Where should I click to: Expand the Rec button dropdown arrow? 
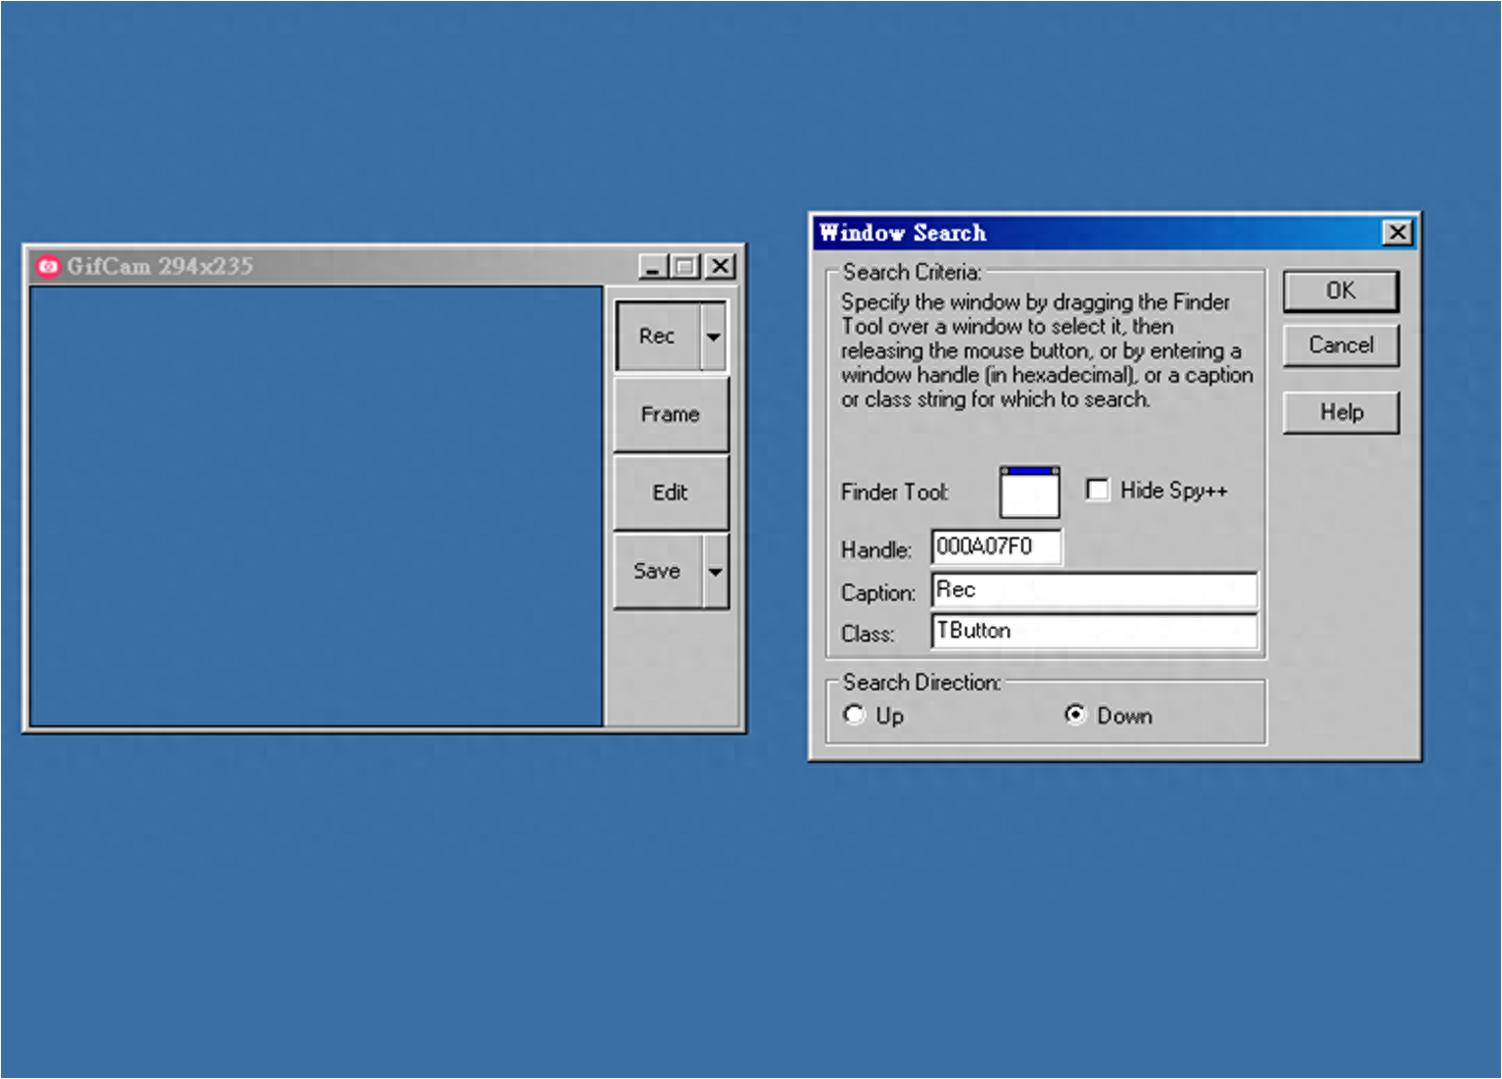(x=713, y=337)
